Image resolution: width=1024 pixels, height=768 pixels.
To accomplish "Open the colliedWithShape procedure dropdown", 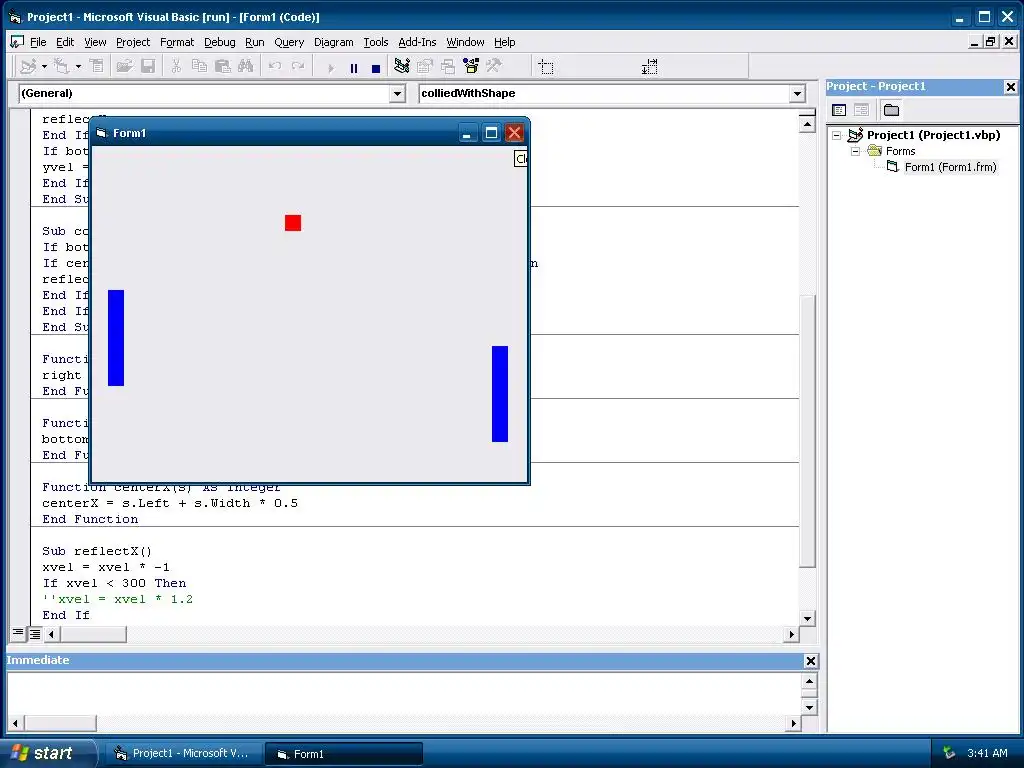I will click(x=797, y=94).
